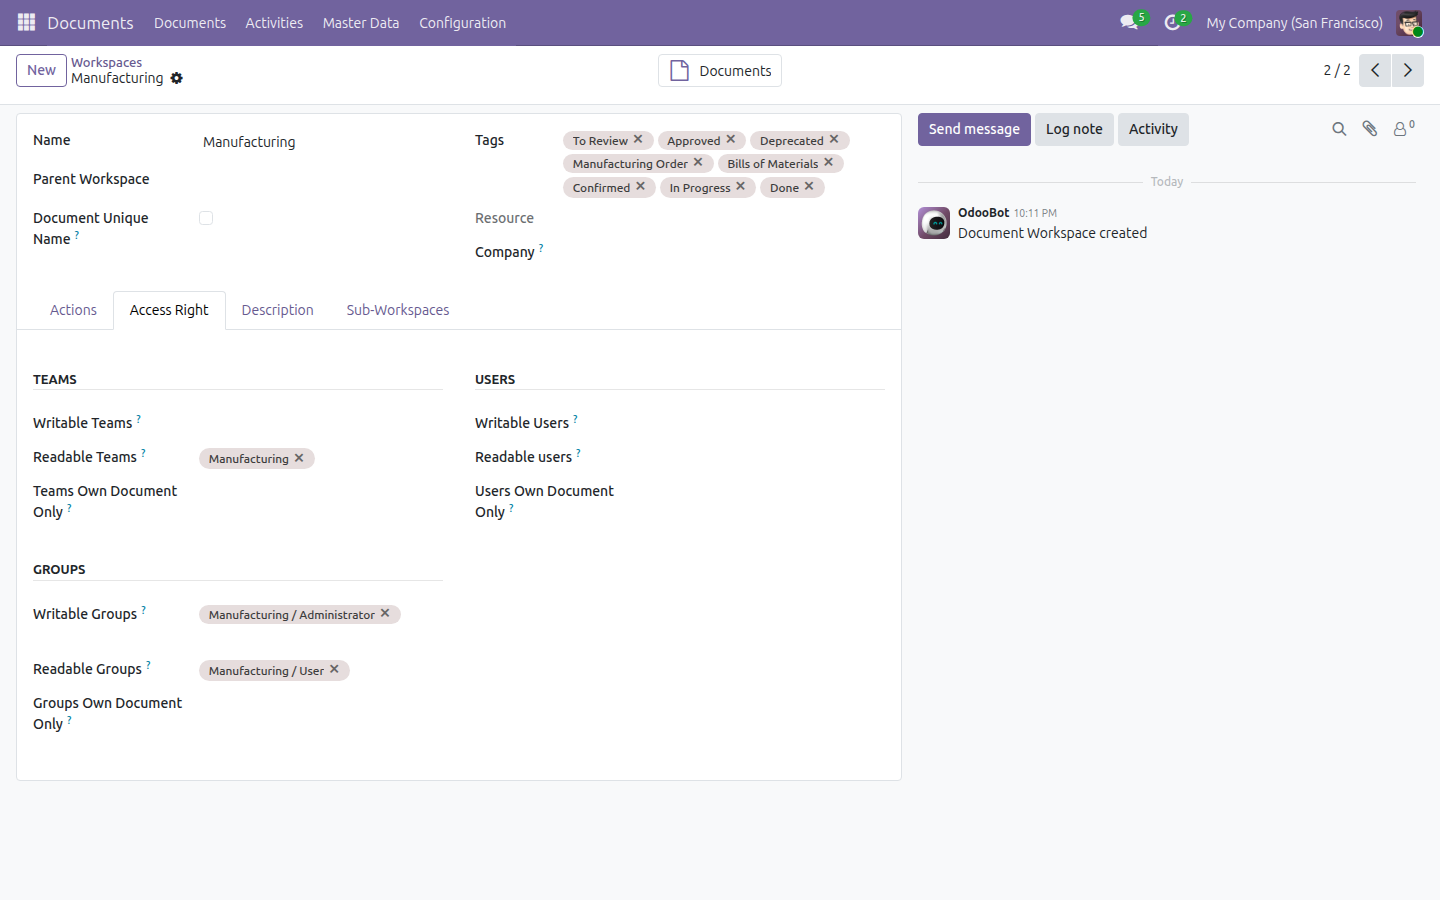Screen dimensions: 1440x900
Task: Click the Documents stat button
Action: [x=720, y=71]
